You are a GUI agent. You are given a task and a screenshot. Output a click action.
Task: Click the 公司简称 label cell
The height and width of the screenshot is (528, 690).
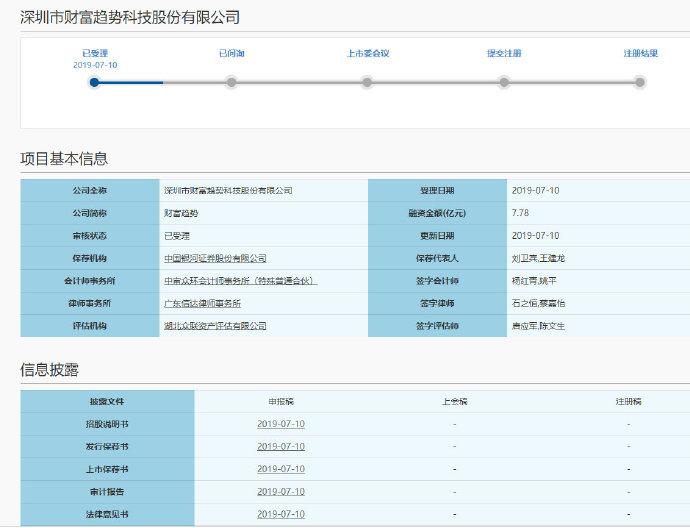pyautogui.click(x=90, y=213)
